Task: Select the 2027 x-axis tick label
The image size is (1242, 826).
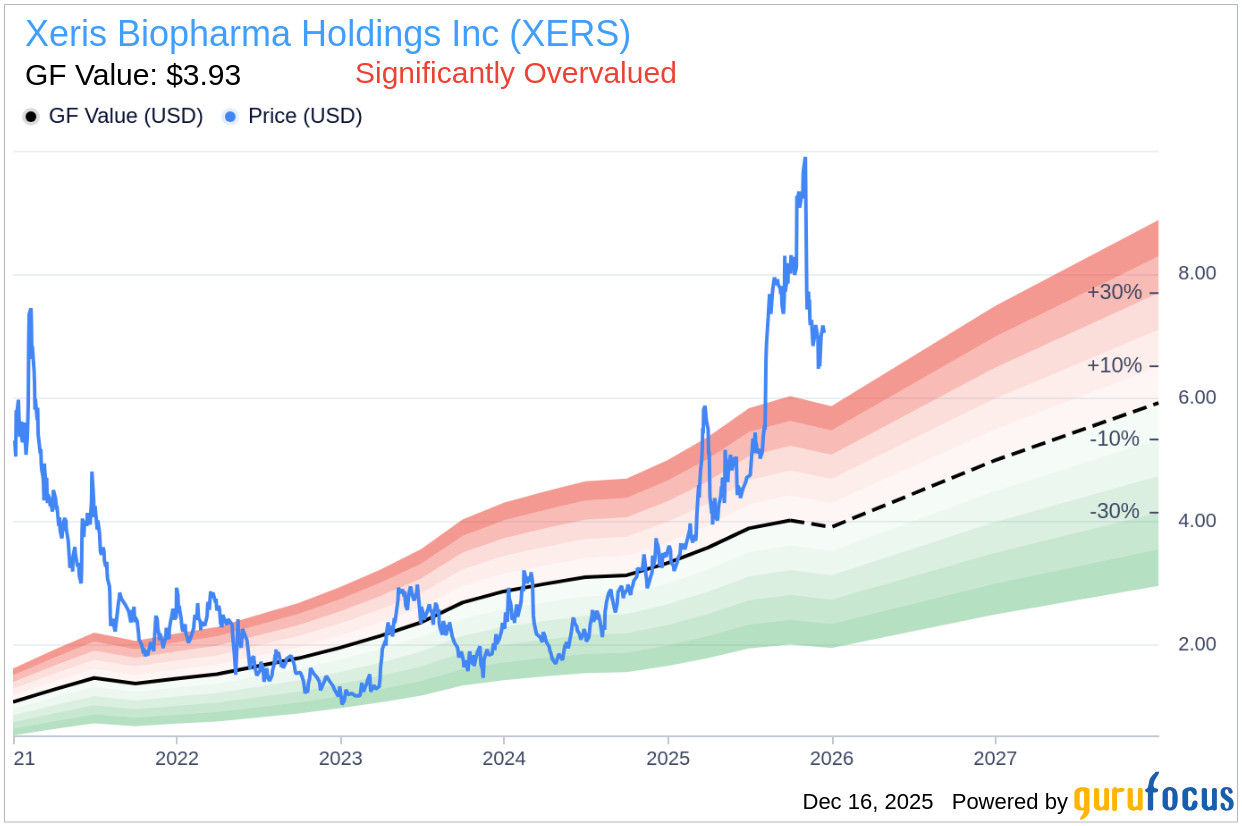Action: coord(996,759)
